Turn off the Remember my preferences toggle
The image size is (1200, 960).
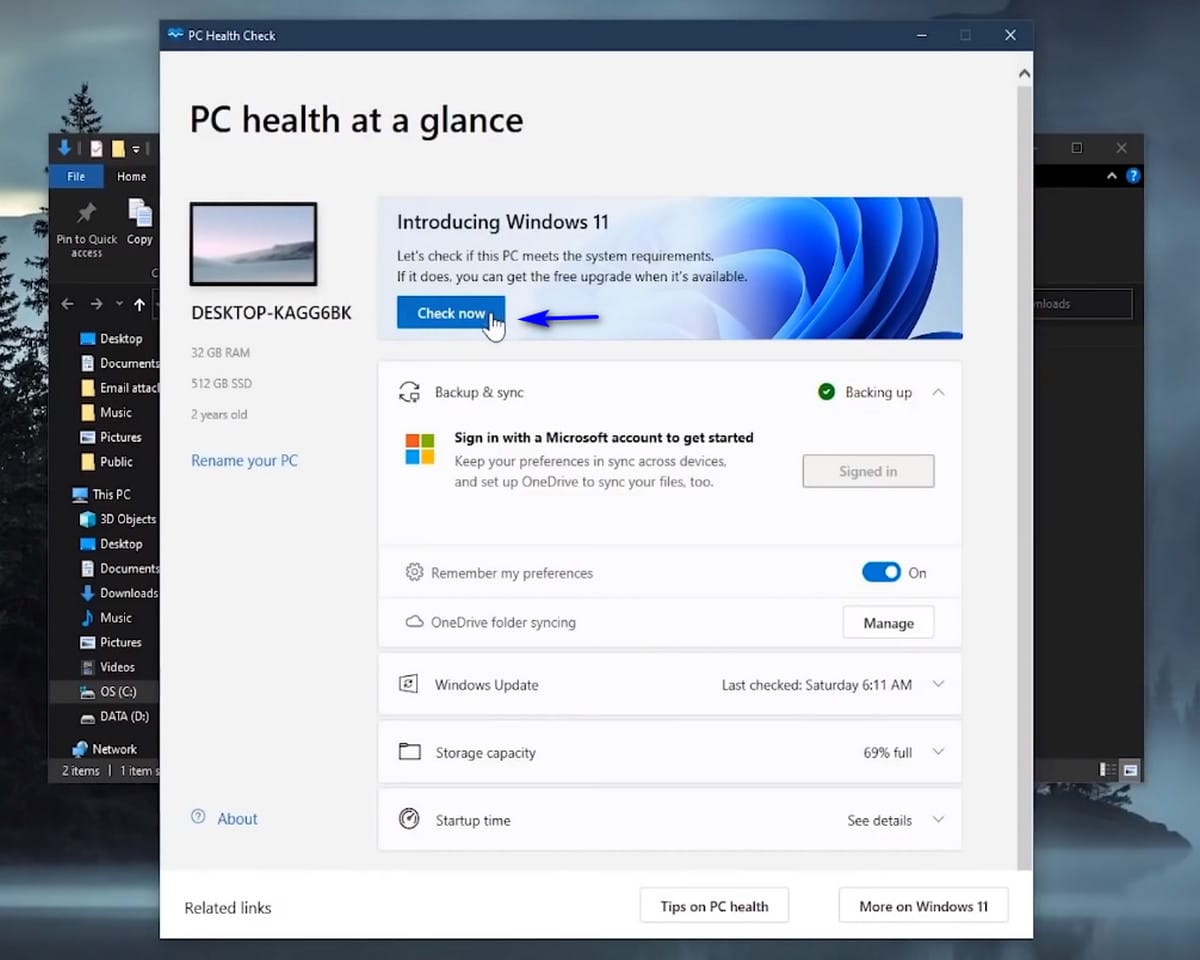(881, 572)
